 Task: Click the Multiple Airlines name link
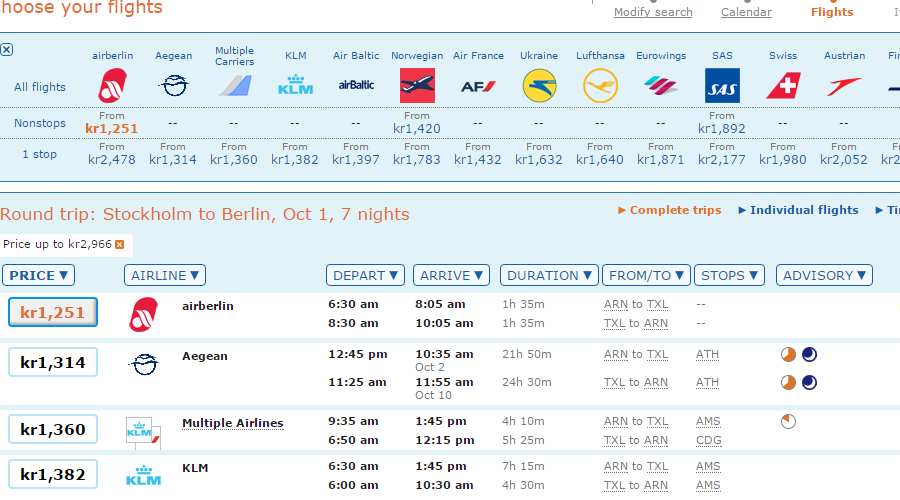point(232,423)
